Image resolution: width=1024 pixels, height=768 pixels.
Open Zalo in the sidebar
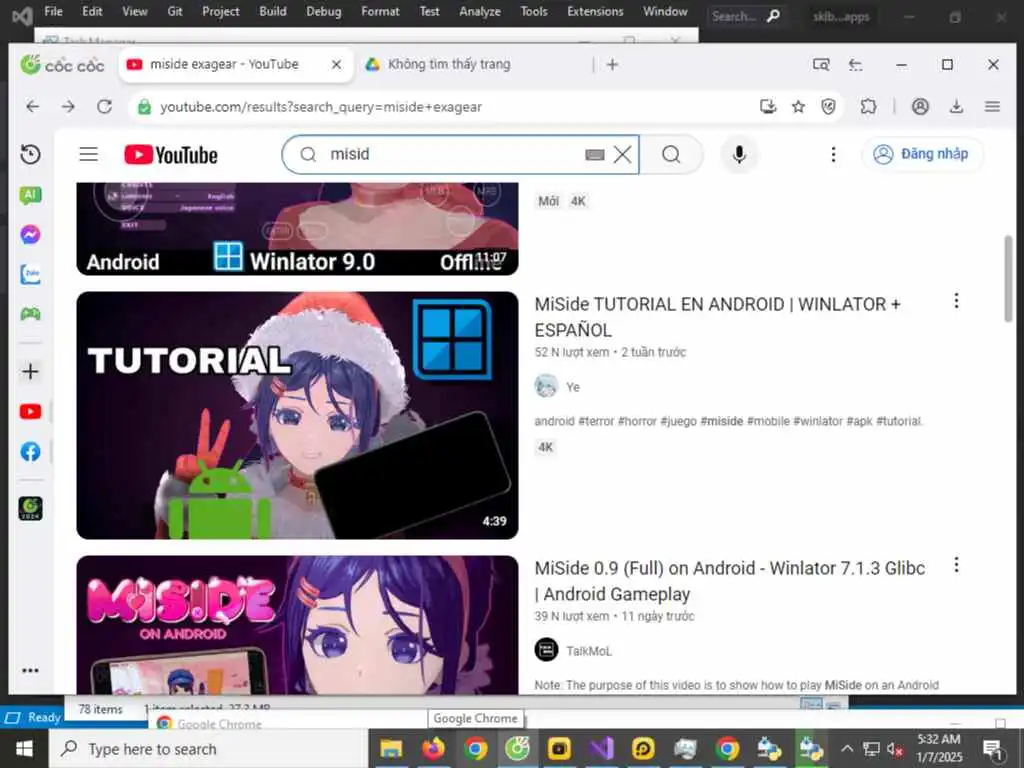[x=30, y=274]
